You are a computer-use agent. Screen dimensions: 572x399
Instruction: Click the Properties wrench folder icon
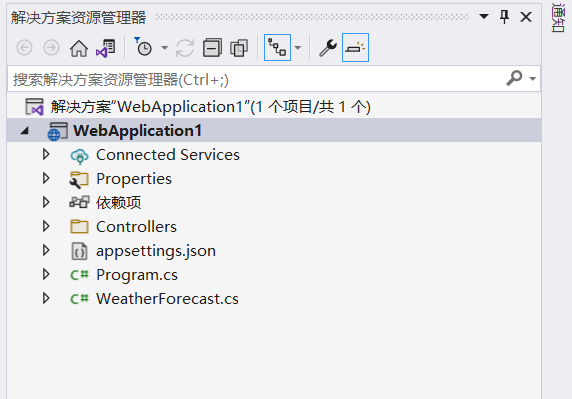(x=79, y=179)
